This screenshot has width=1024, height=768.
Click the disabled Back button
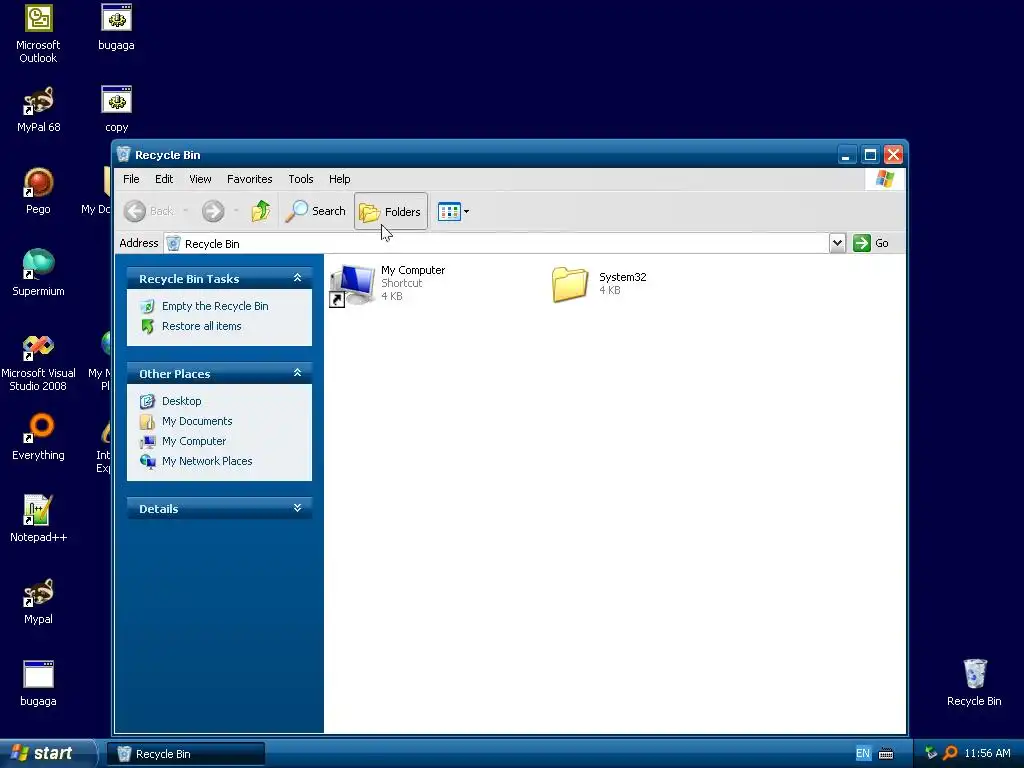click(149, 211)
